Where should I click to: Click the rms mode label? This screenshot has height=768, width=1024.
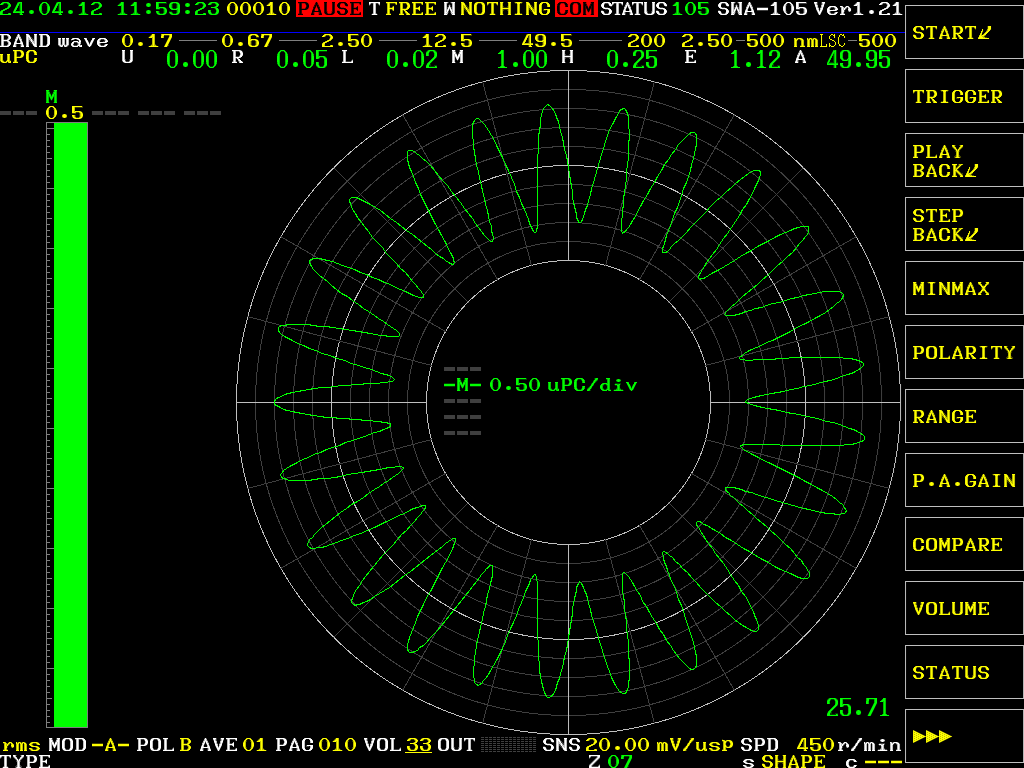[21, 745]
